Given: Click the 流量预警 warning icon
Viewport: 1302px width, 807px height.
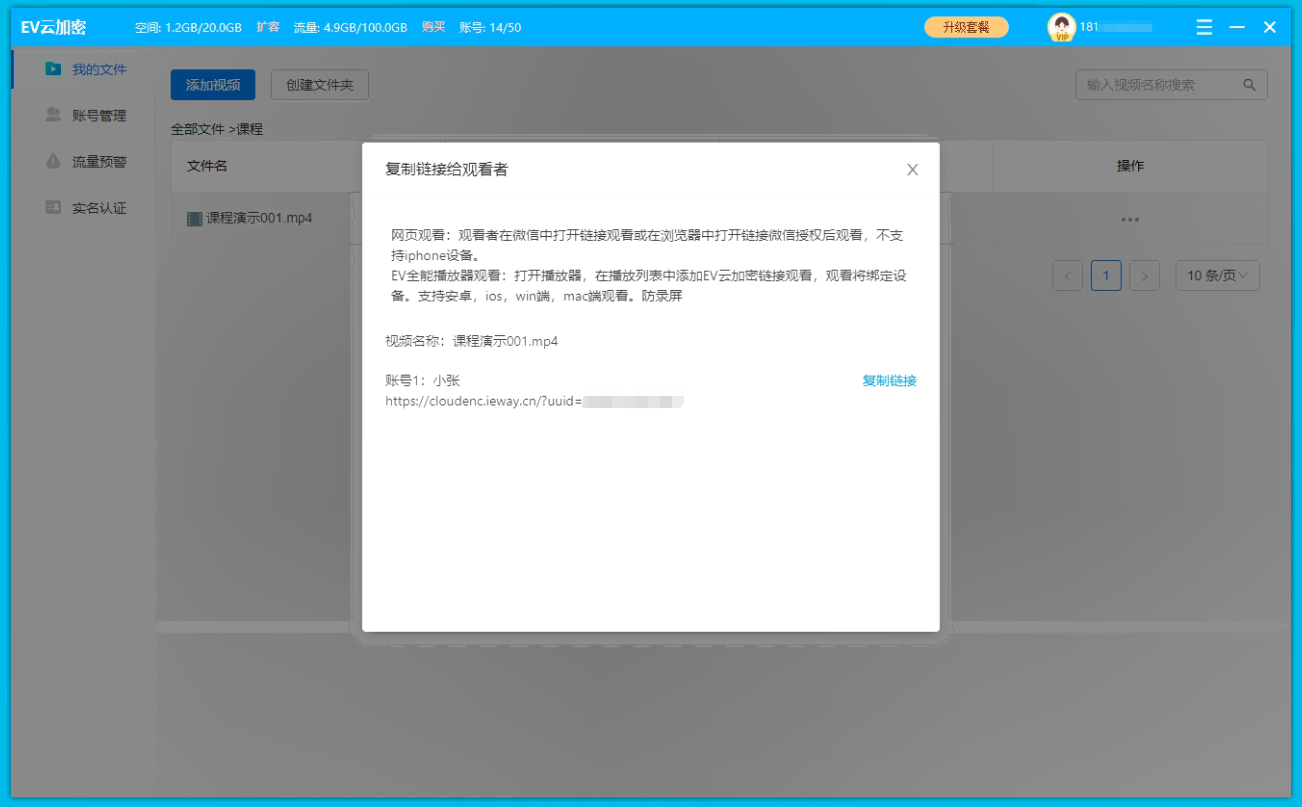Looking at the screenshot, I should click(53, 161).
